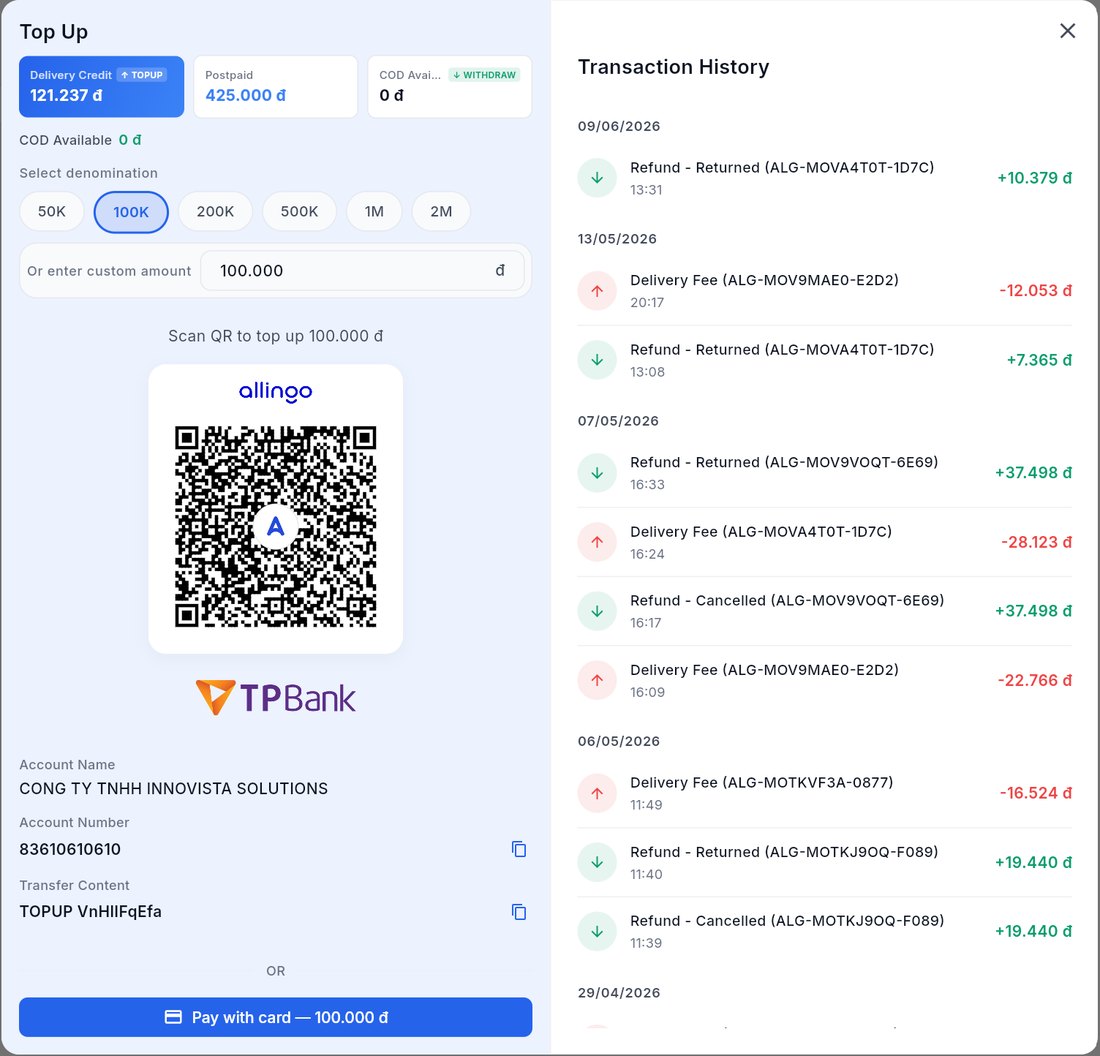Viewport: 1100px width, 1056px height.
Task: Click the -22.766 đ amount
Action: [1035, 681]
